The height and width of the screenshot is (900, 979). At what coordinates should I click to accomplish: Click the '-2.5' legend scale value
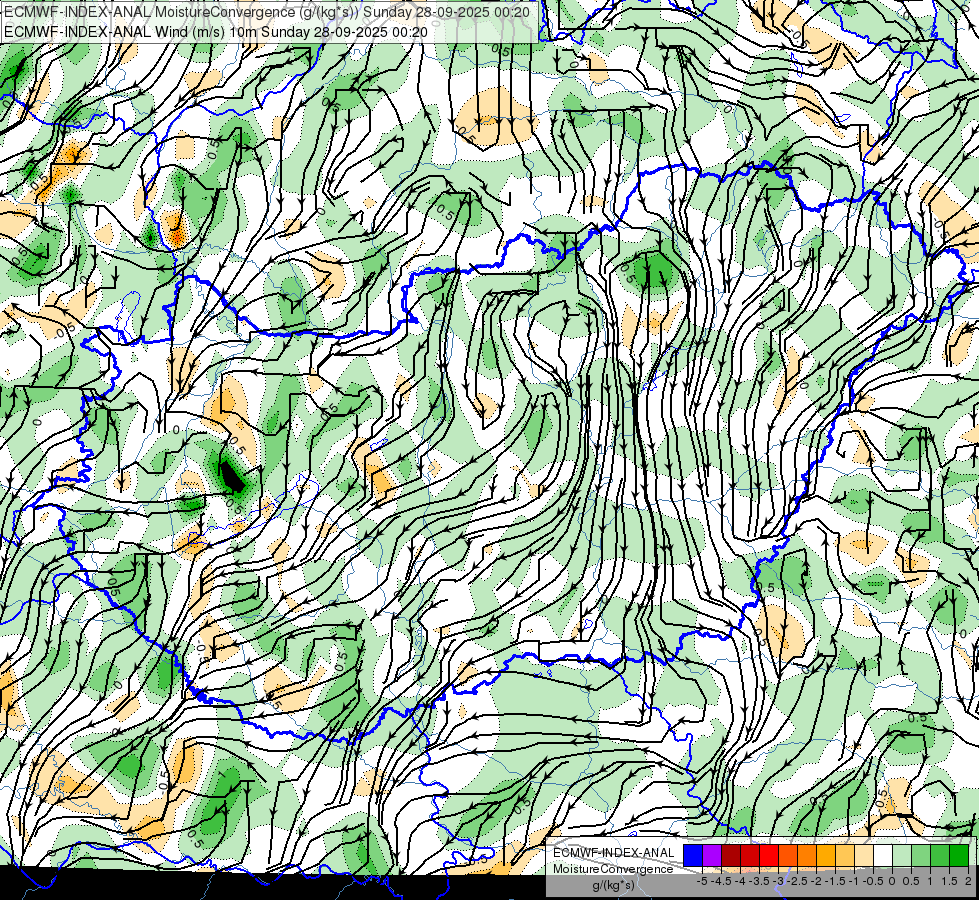point(797,881)
